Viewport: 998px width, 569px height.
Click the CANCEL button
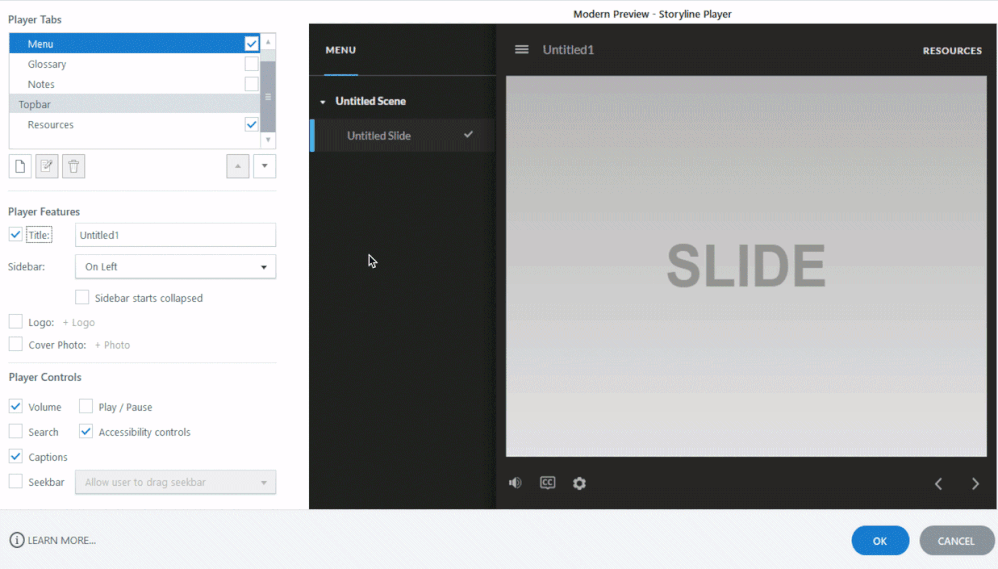coord(956,540)
